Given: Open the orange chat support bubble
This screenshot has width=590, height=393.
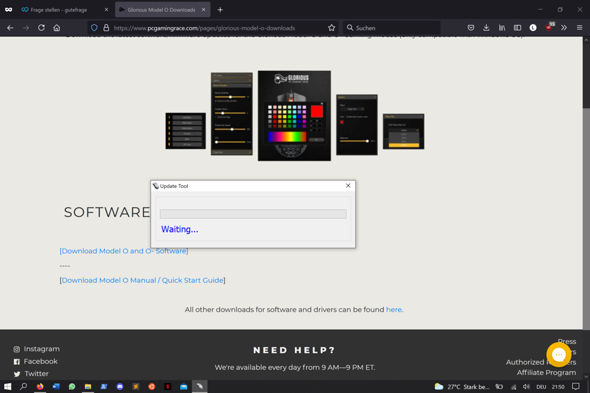Looking at the screenshot, I should click(559, 355).
